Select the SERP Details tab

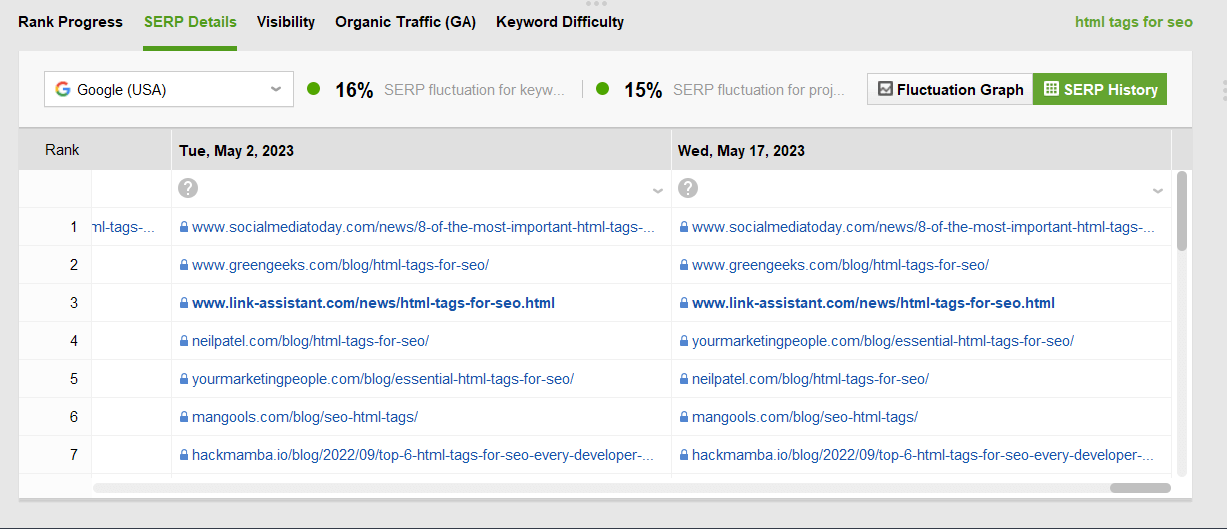pyautogui.click(x=190, y=22)
